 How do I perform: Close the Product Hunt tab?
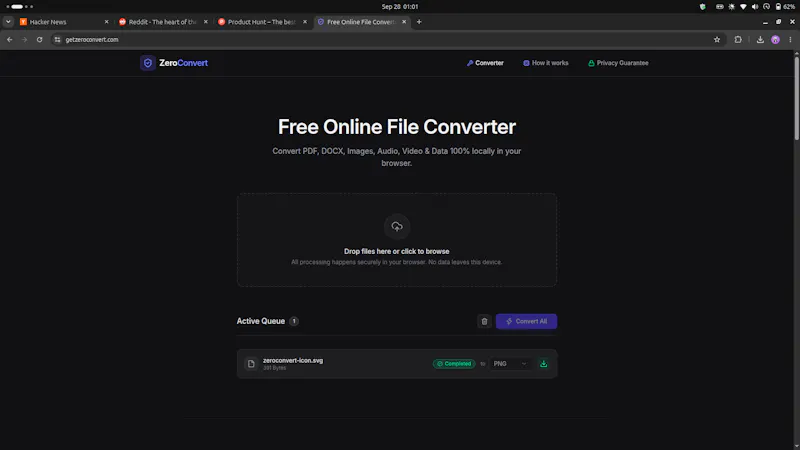click(305, 22)
